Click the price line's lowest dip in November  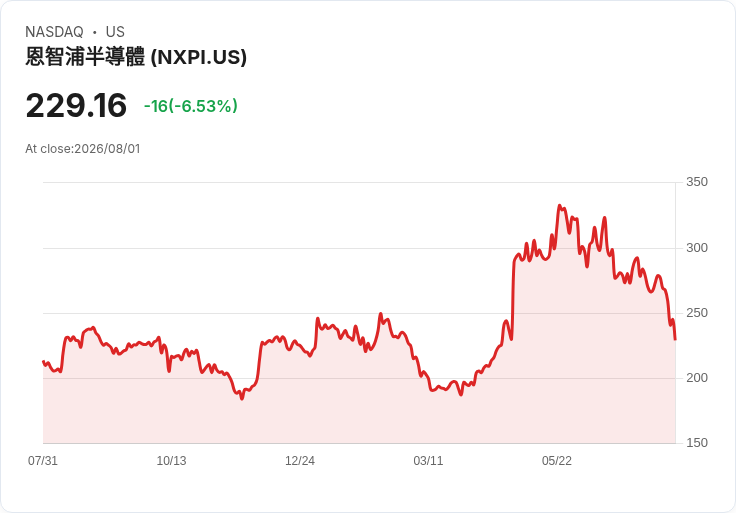[242, 399]
